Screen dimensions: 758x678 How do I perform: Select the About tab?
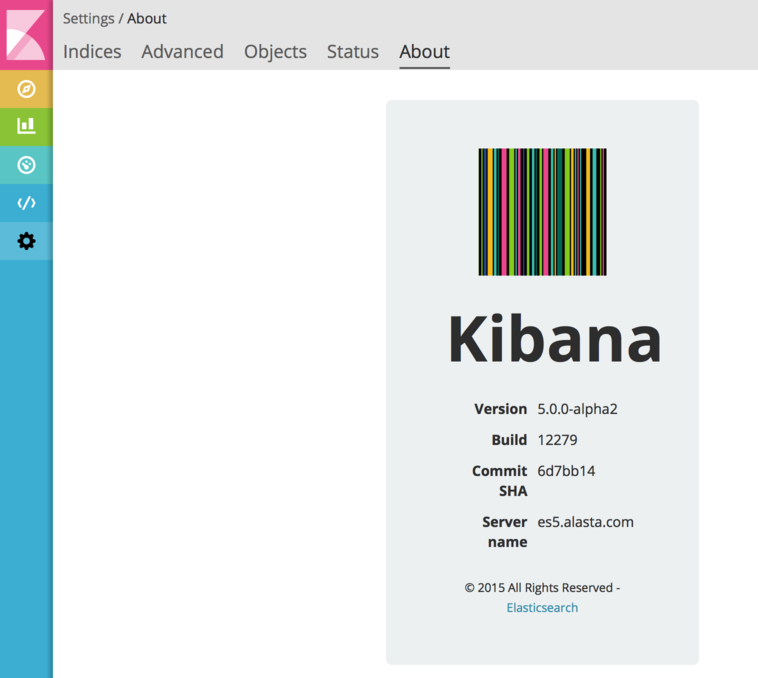424,52
